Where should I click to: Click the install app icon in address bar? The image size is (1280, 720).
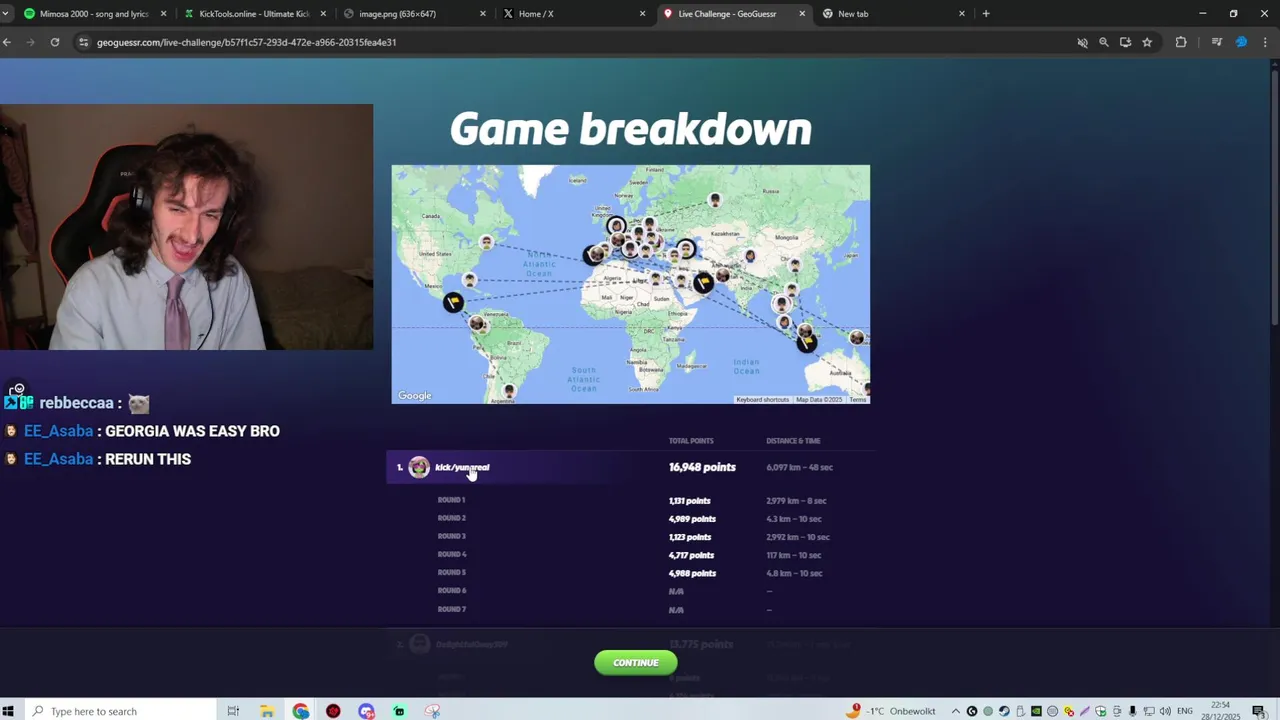pyautogui.click(x=1125, y=42)
